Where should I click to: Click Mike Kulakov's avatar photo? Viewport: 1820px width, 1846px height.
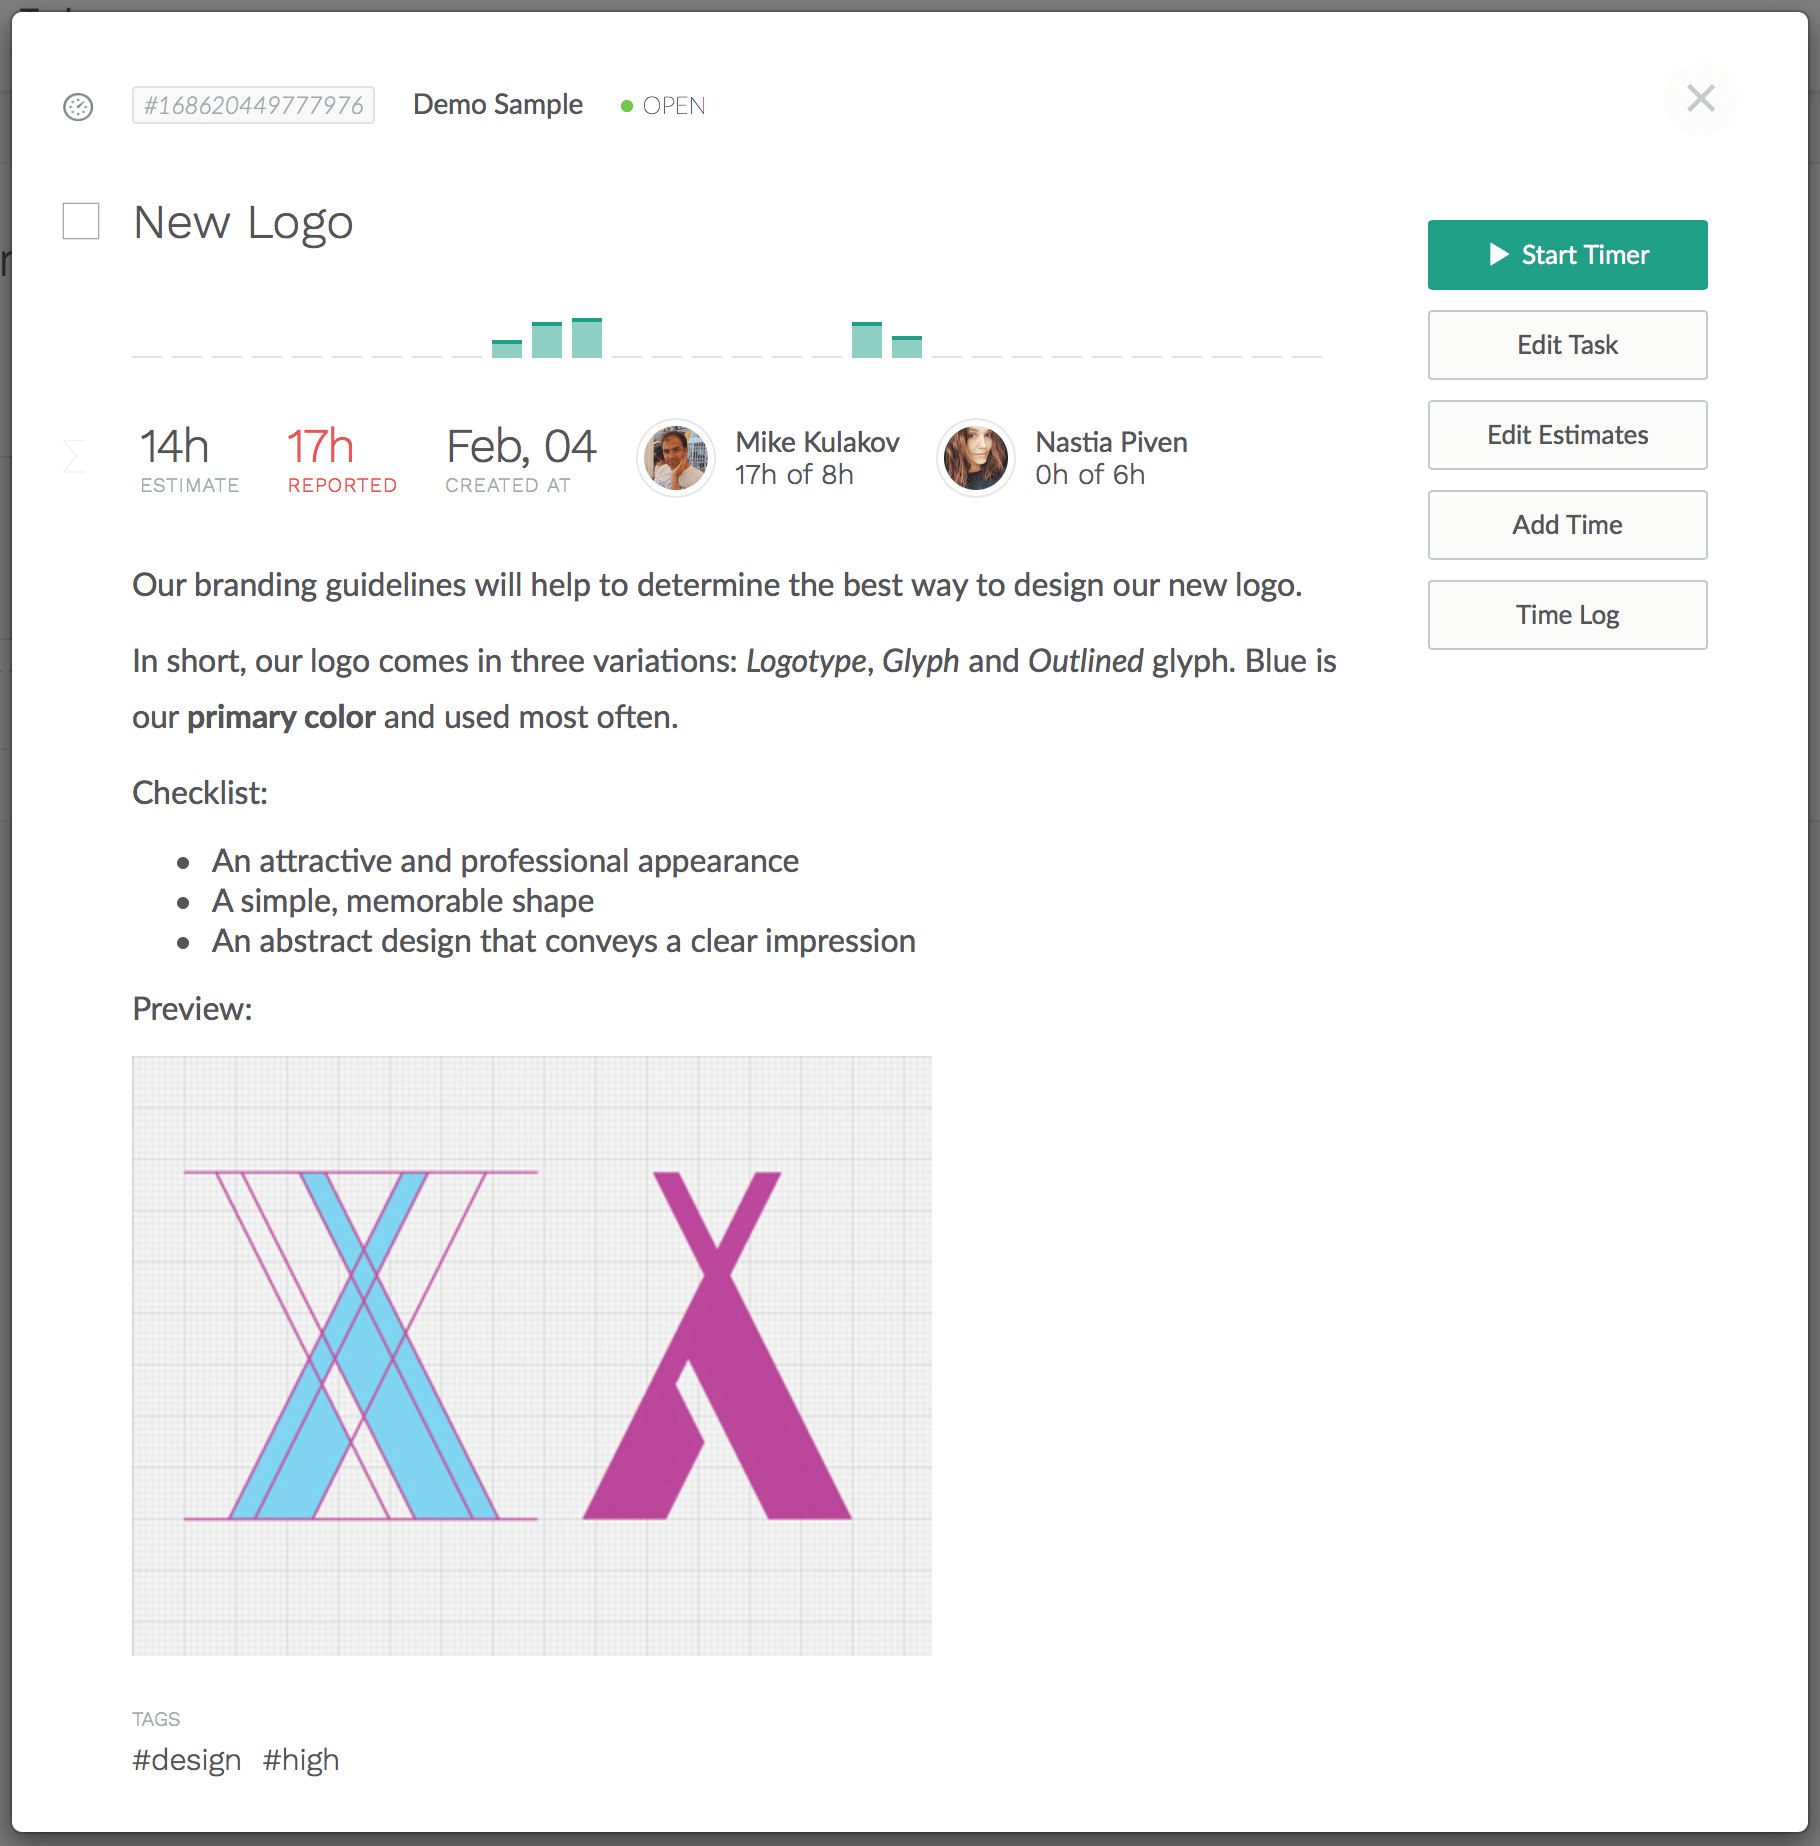coord(676,458)
